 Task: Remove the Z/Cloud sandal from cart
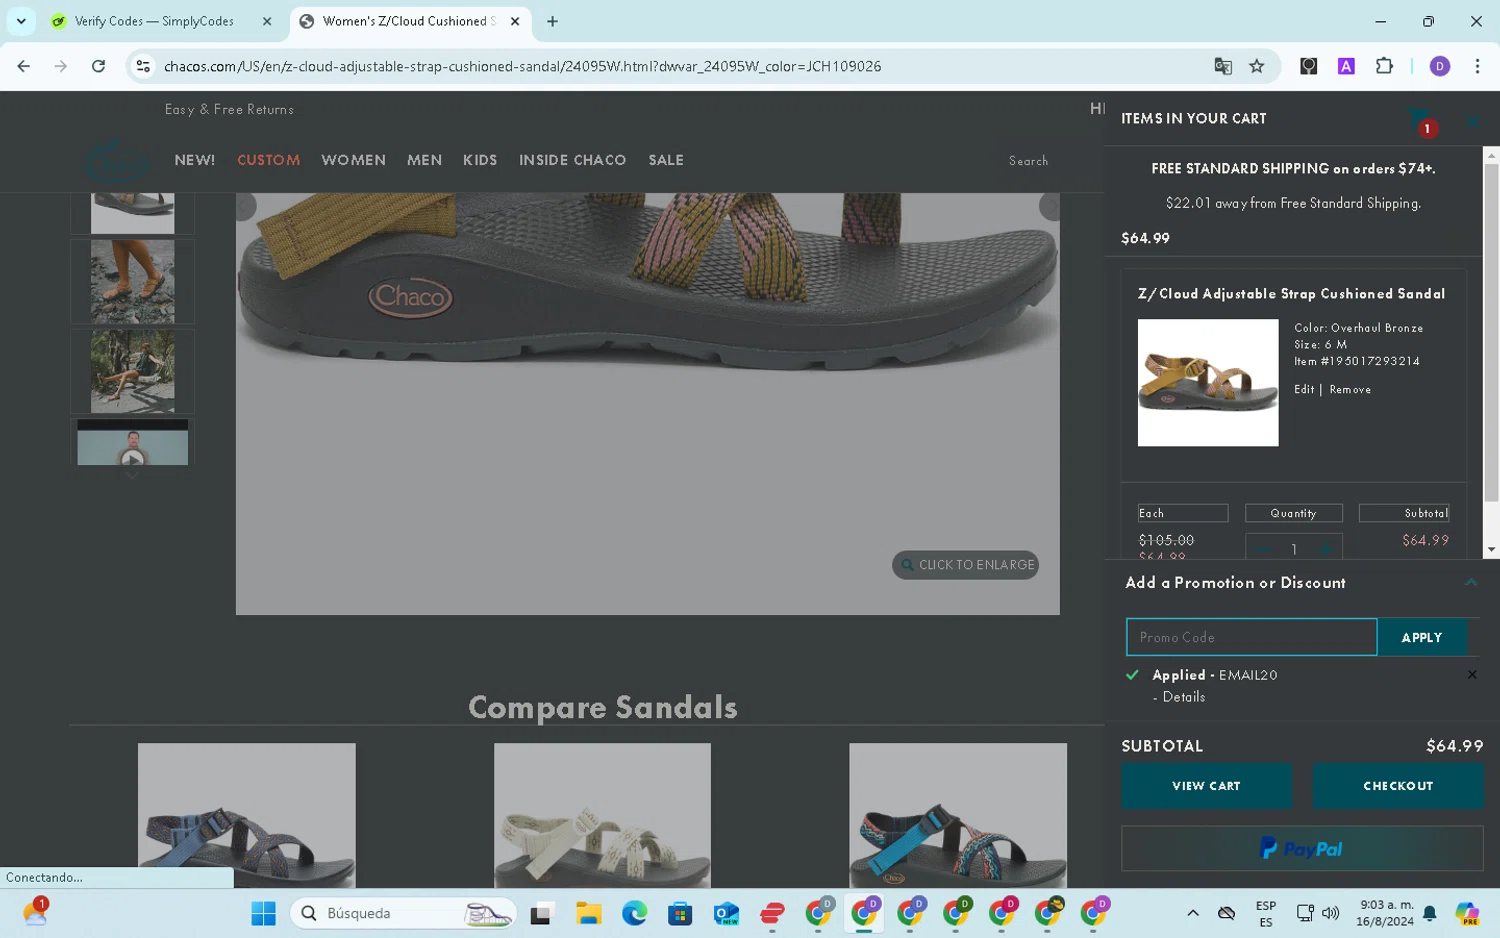click(x=1350, y=390)
